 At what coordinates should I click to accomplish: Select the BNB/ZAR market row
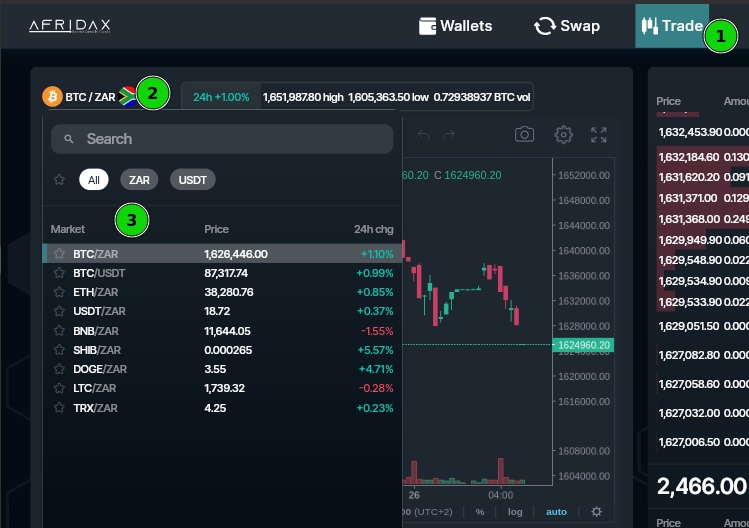(222, 331)
